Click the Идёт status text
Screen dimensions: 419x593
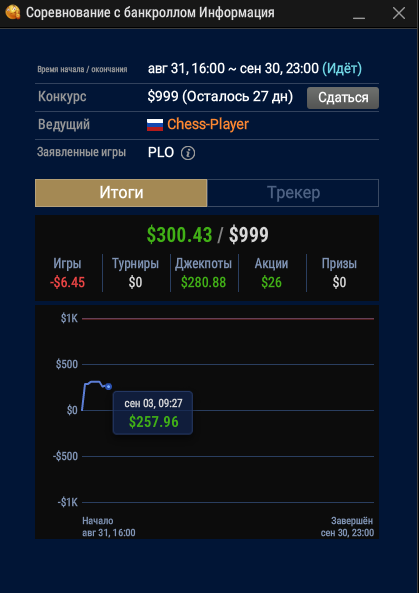point(342,69)
